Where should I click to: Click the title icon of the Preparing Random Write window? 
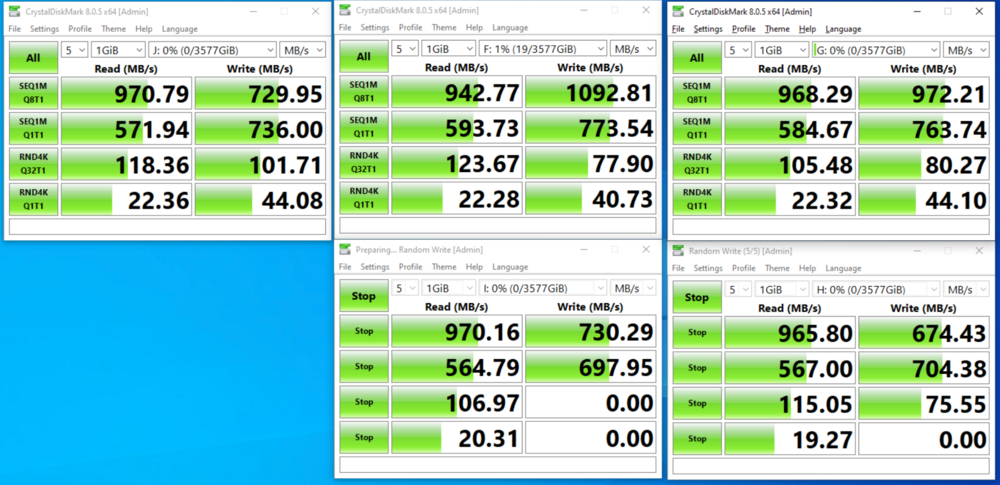344,250
